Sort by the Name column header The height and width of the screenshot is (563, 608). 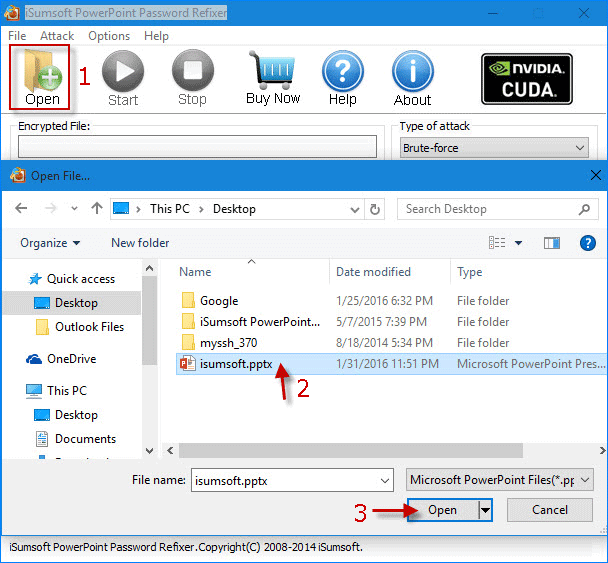[x=195, y=272]
